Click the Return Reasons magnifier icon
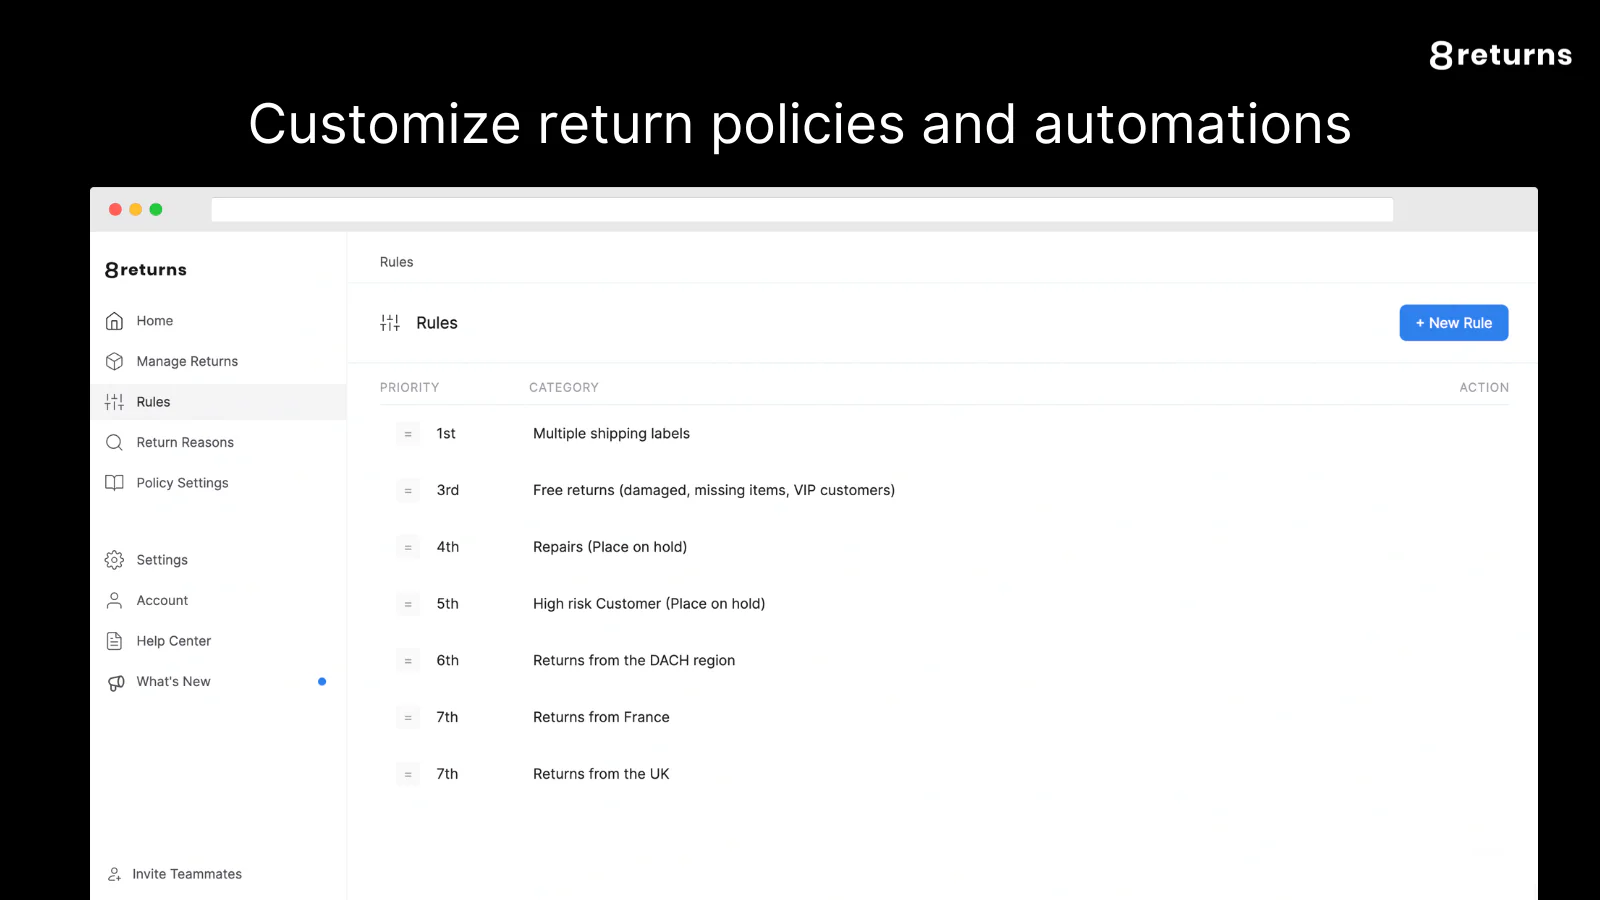The image size is (1600, 900). pos(115,442)
